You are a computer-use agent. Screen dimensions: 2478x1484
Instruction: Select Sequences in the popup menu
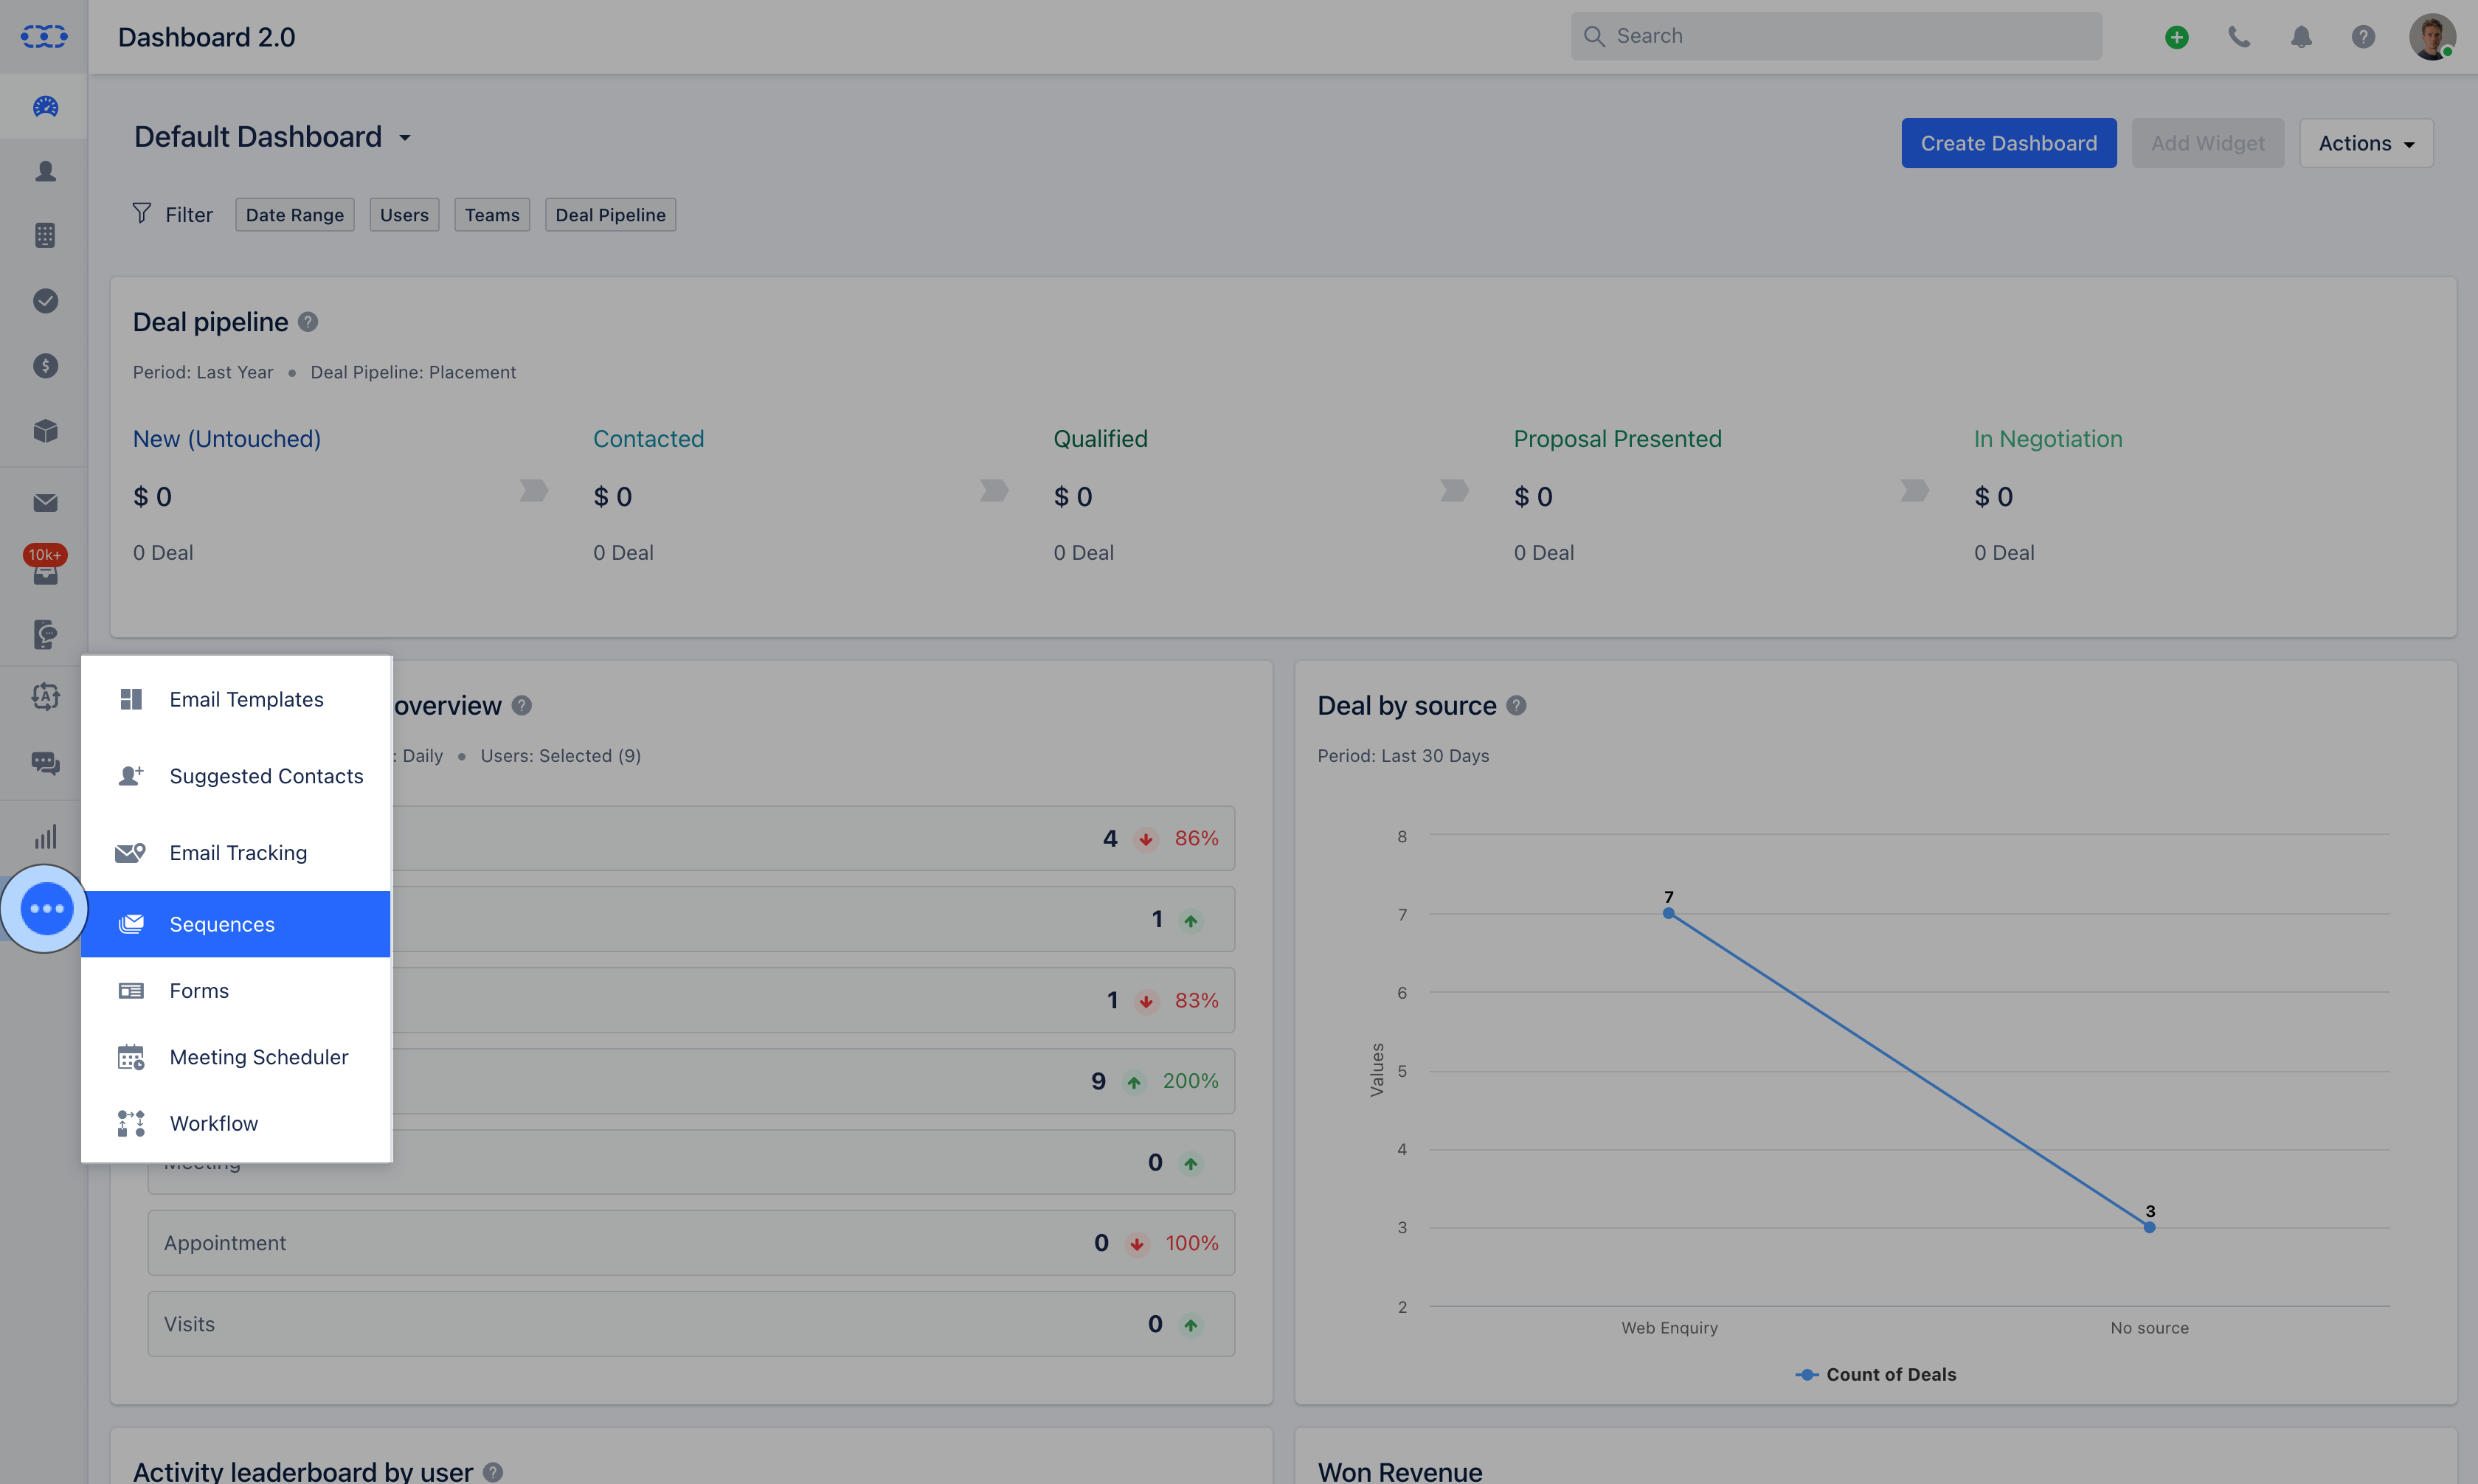tap(236, 924)
